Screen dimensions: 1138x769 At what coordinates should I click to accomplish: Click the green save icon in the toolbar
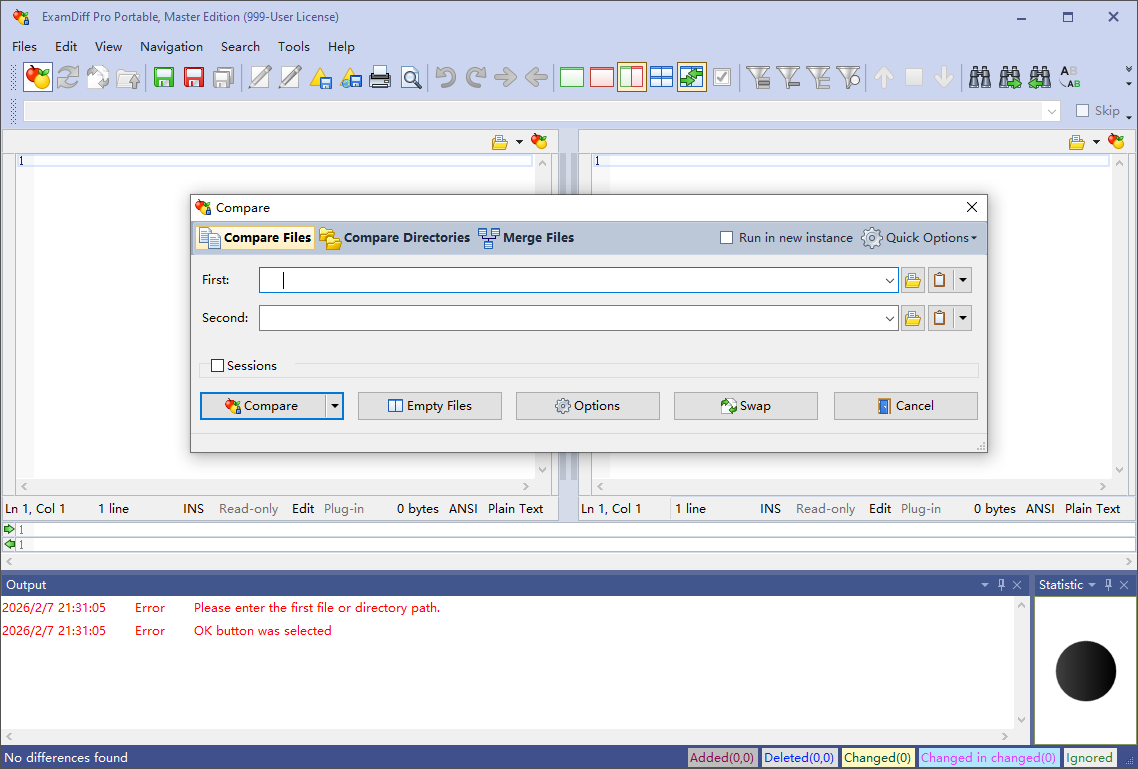point(163,77)
